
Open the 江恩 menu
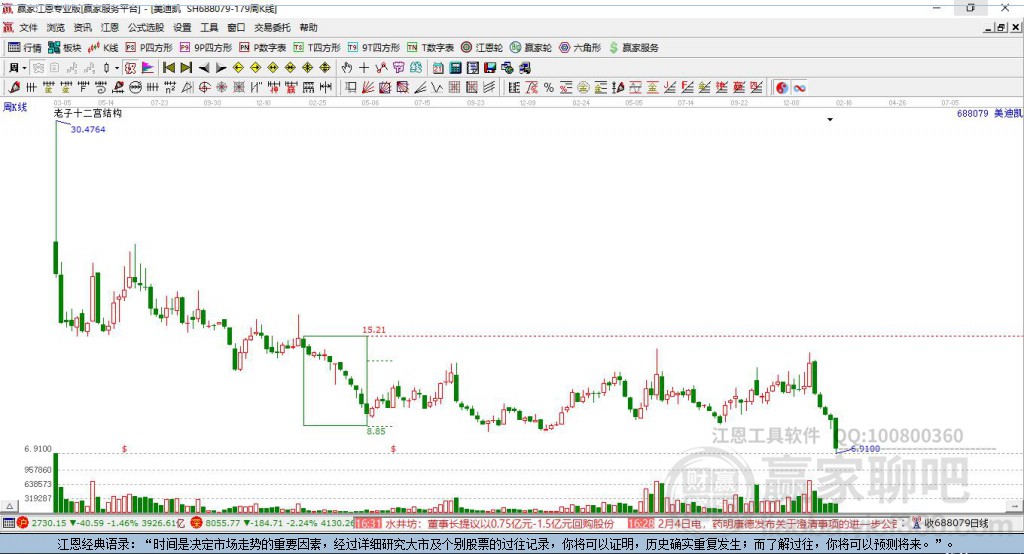[x=110, y=27]
